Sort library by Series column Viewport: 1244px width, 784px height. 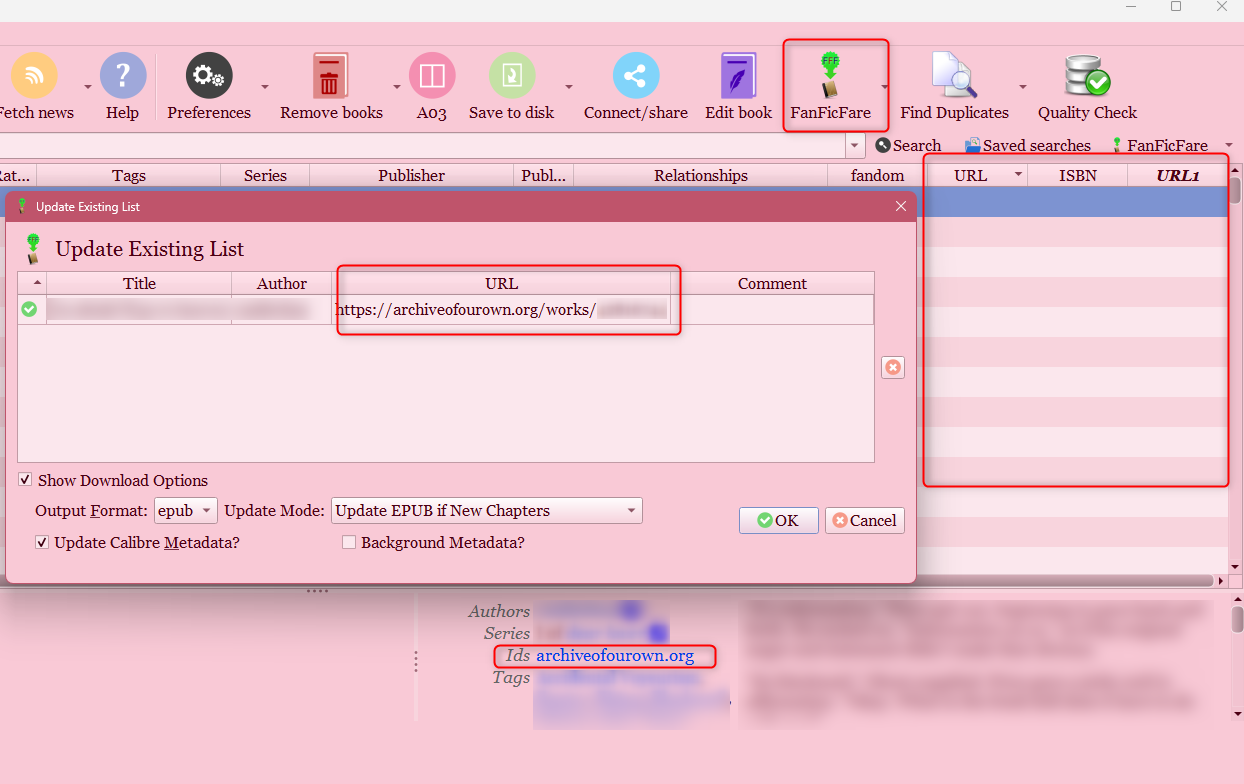265,175
